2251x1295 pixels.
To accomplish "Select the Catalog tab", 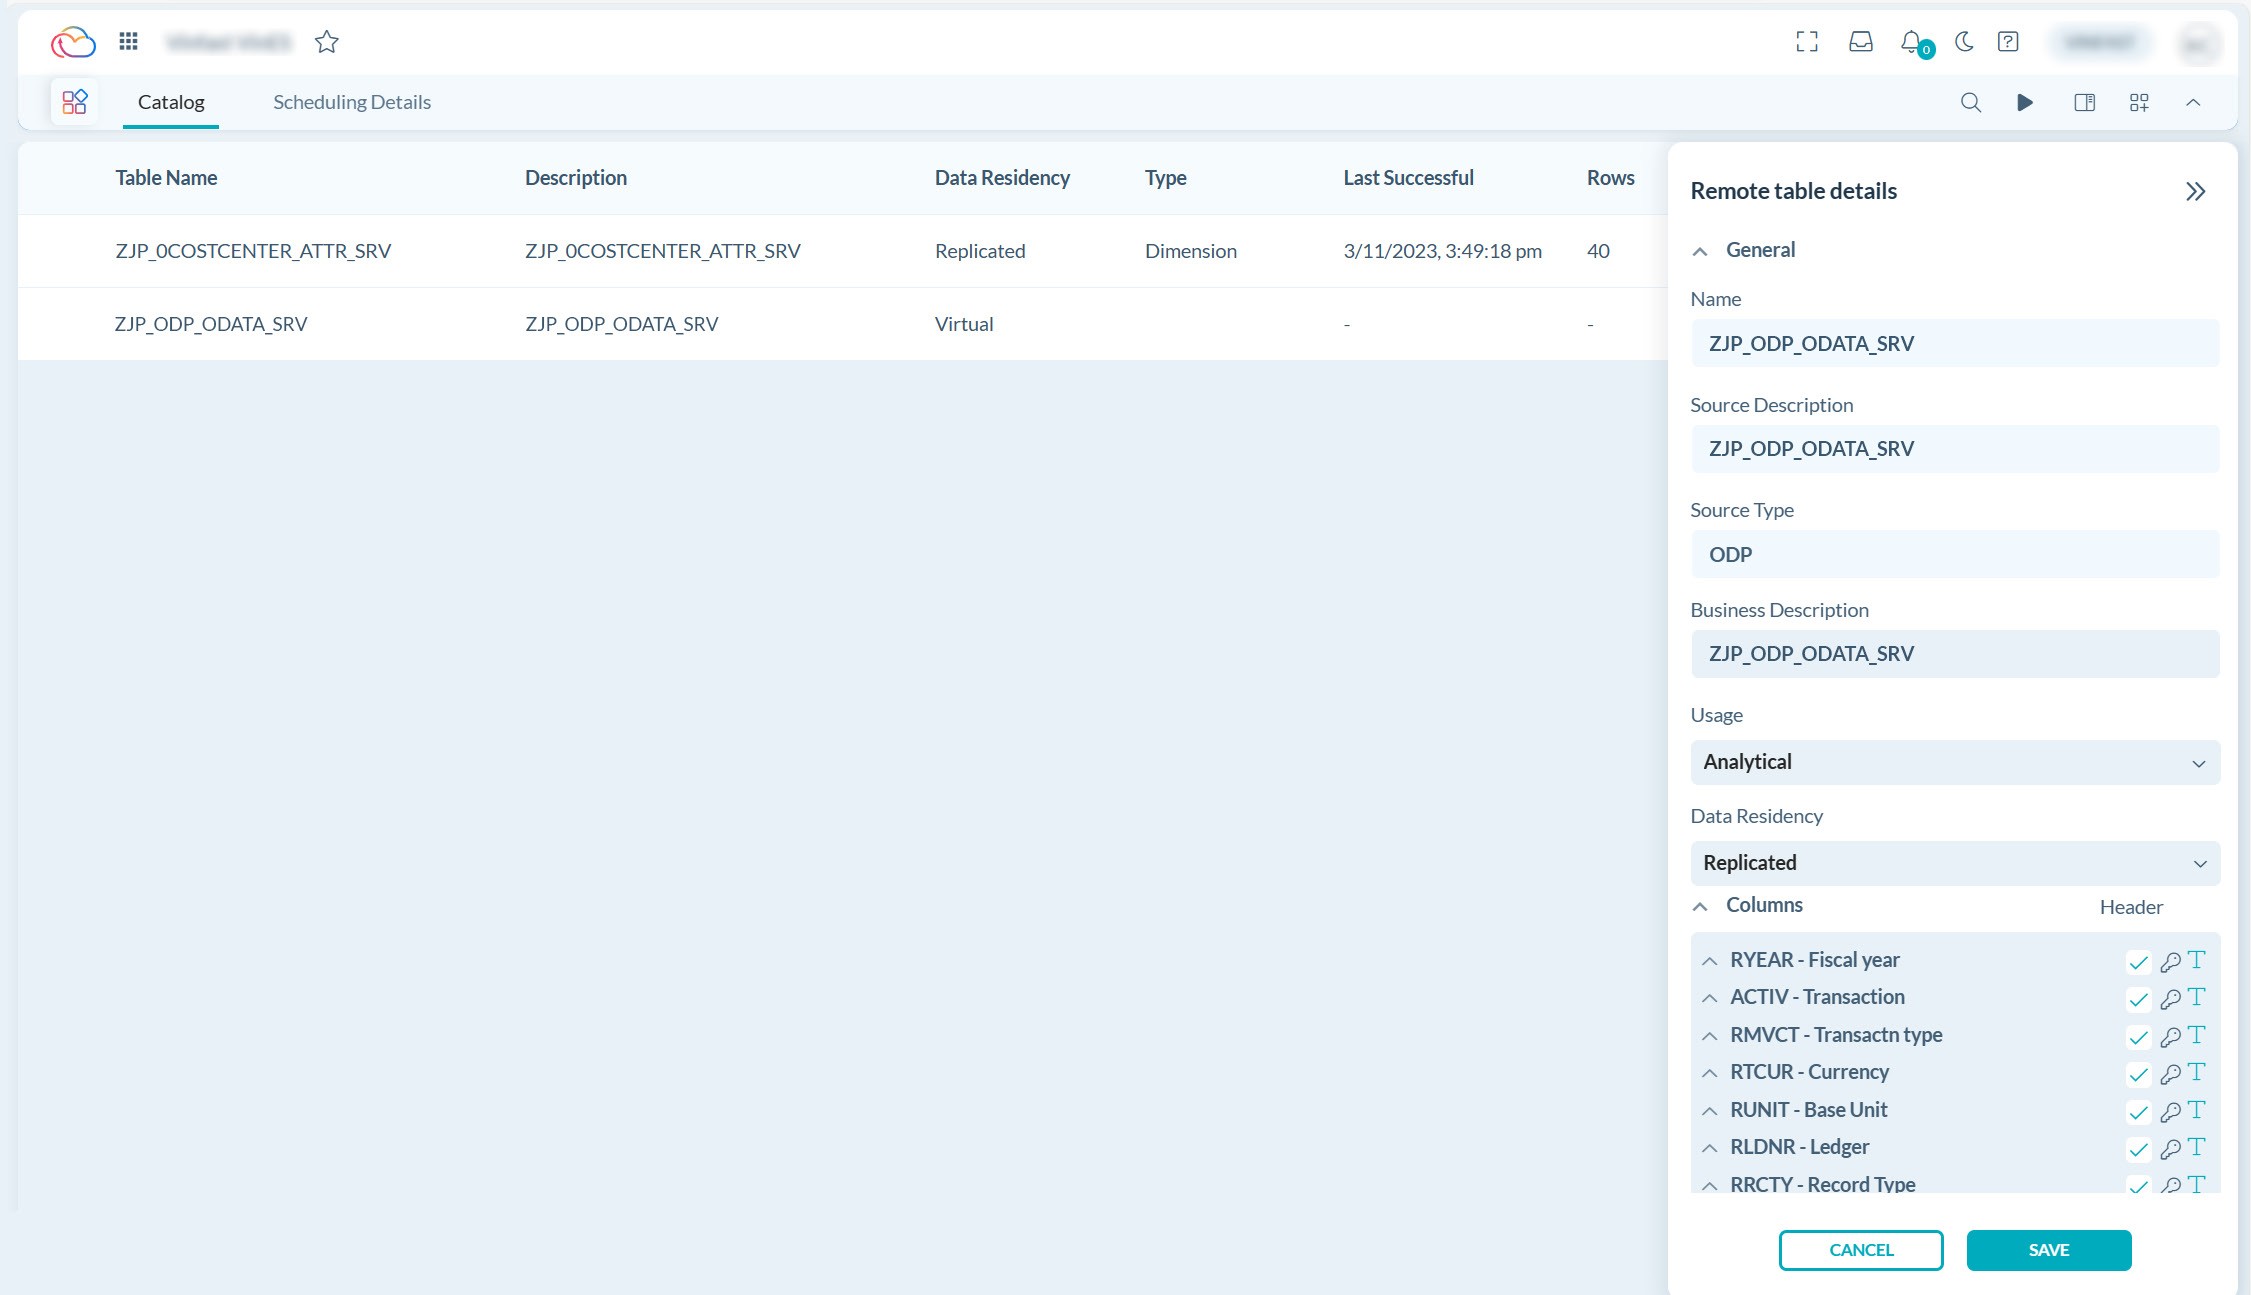I will coord(170,101).
